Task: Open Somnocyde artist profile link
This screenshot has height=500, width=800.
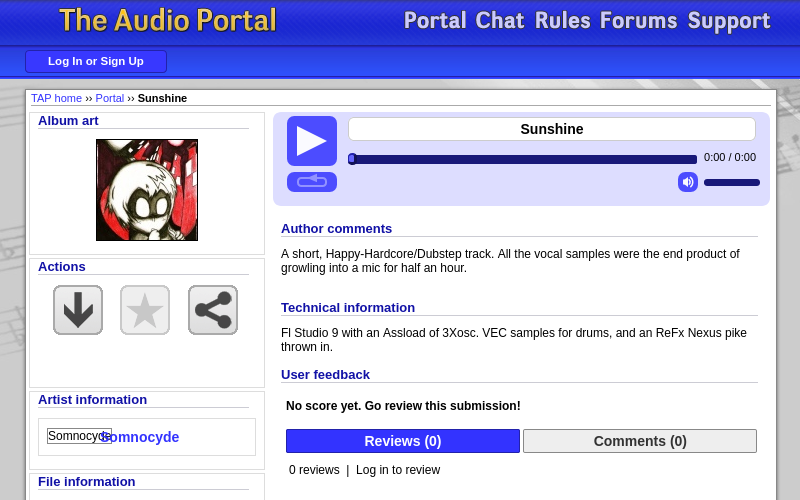Action: point(141,437)
